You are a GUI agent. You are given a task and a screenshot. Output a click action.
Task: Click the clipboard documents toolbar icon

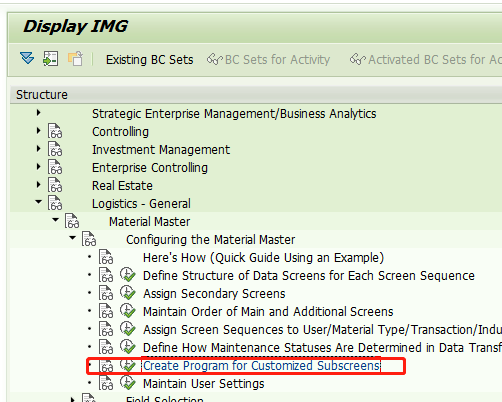75,59
